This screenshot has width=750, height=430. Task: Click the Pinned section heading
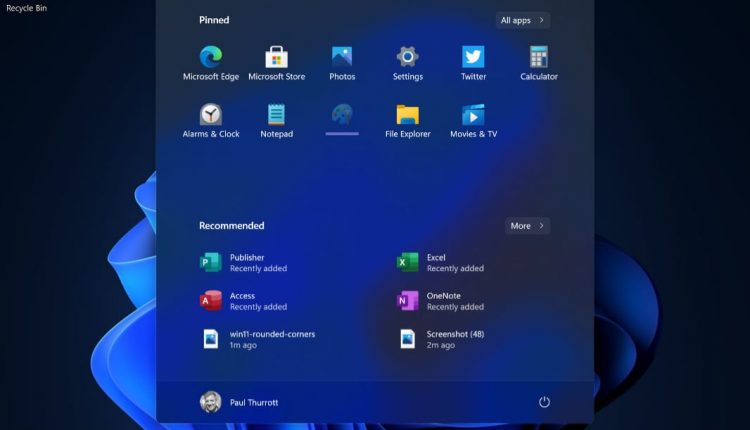[214, 20]
